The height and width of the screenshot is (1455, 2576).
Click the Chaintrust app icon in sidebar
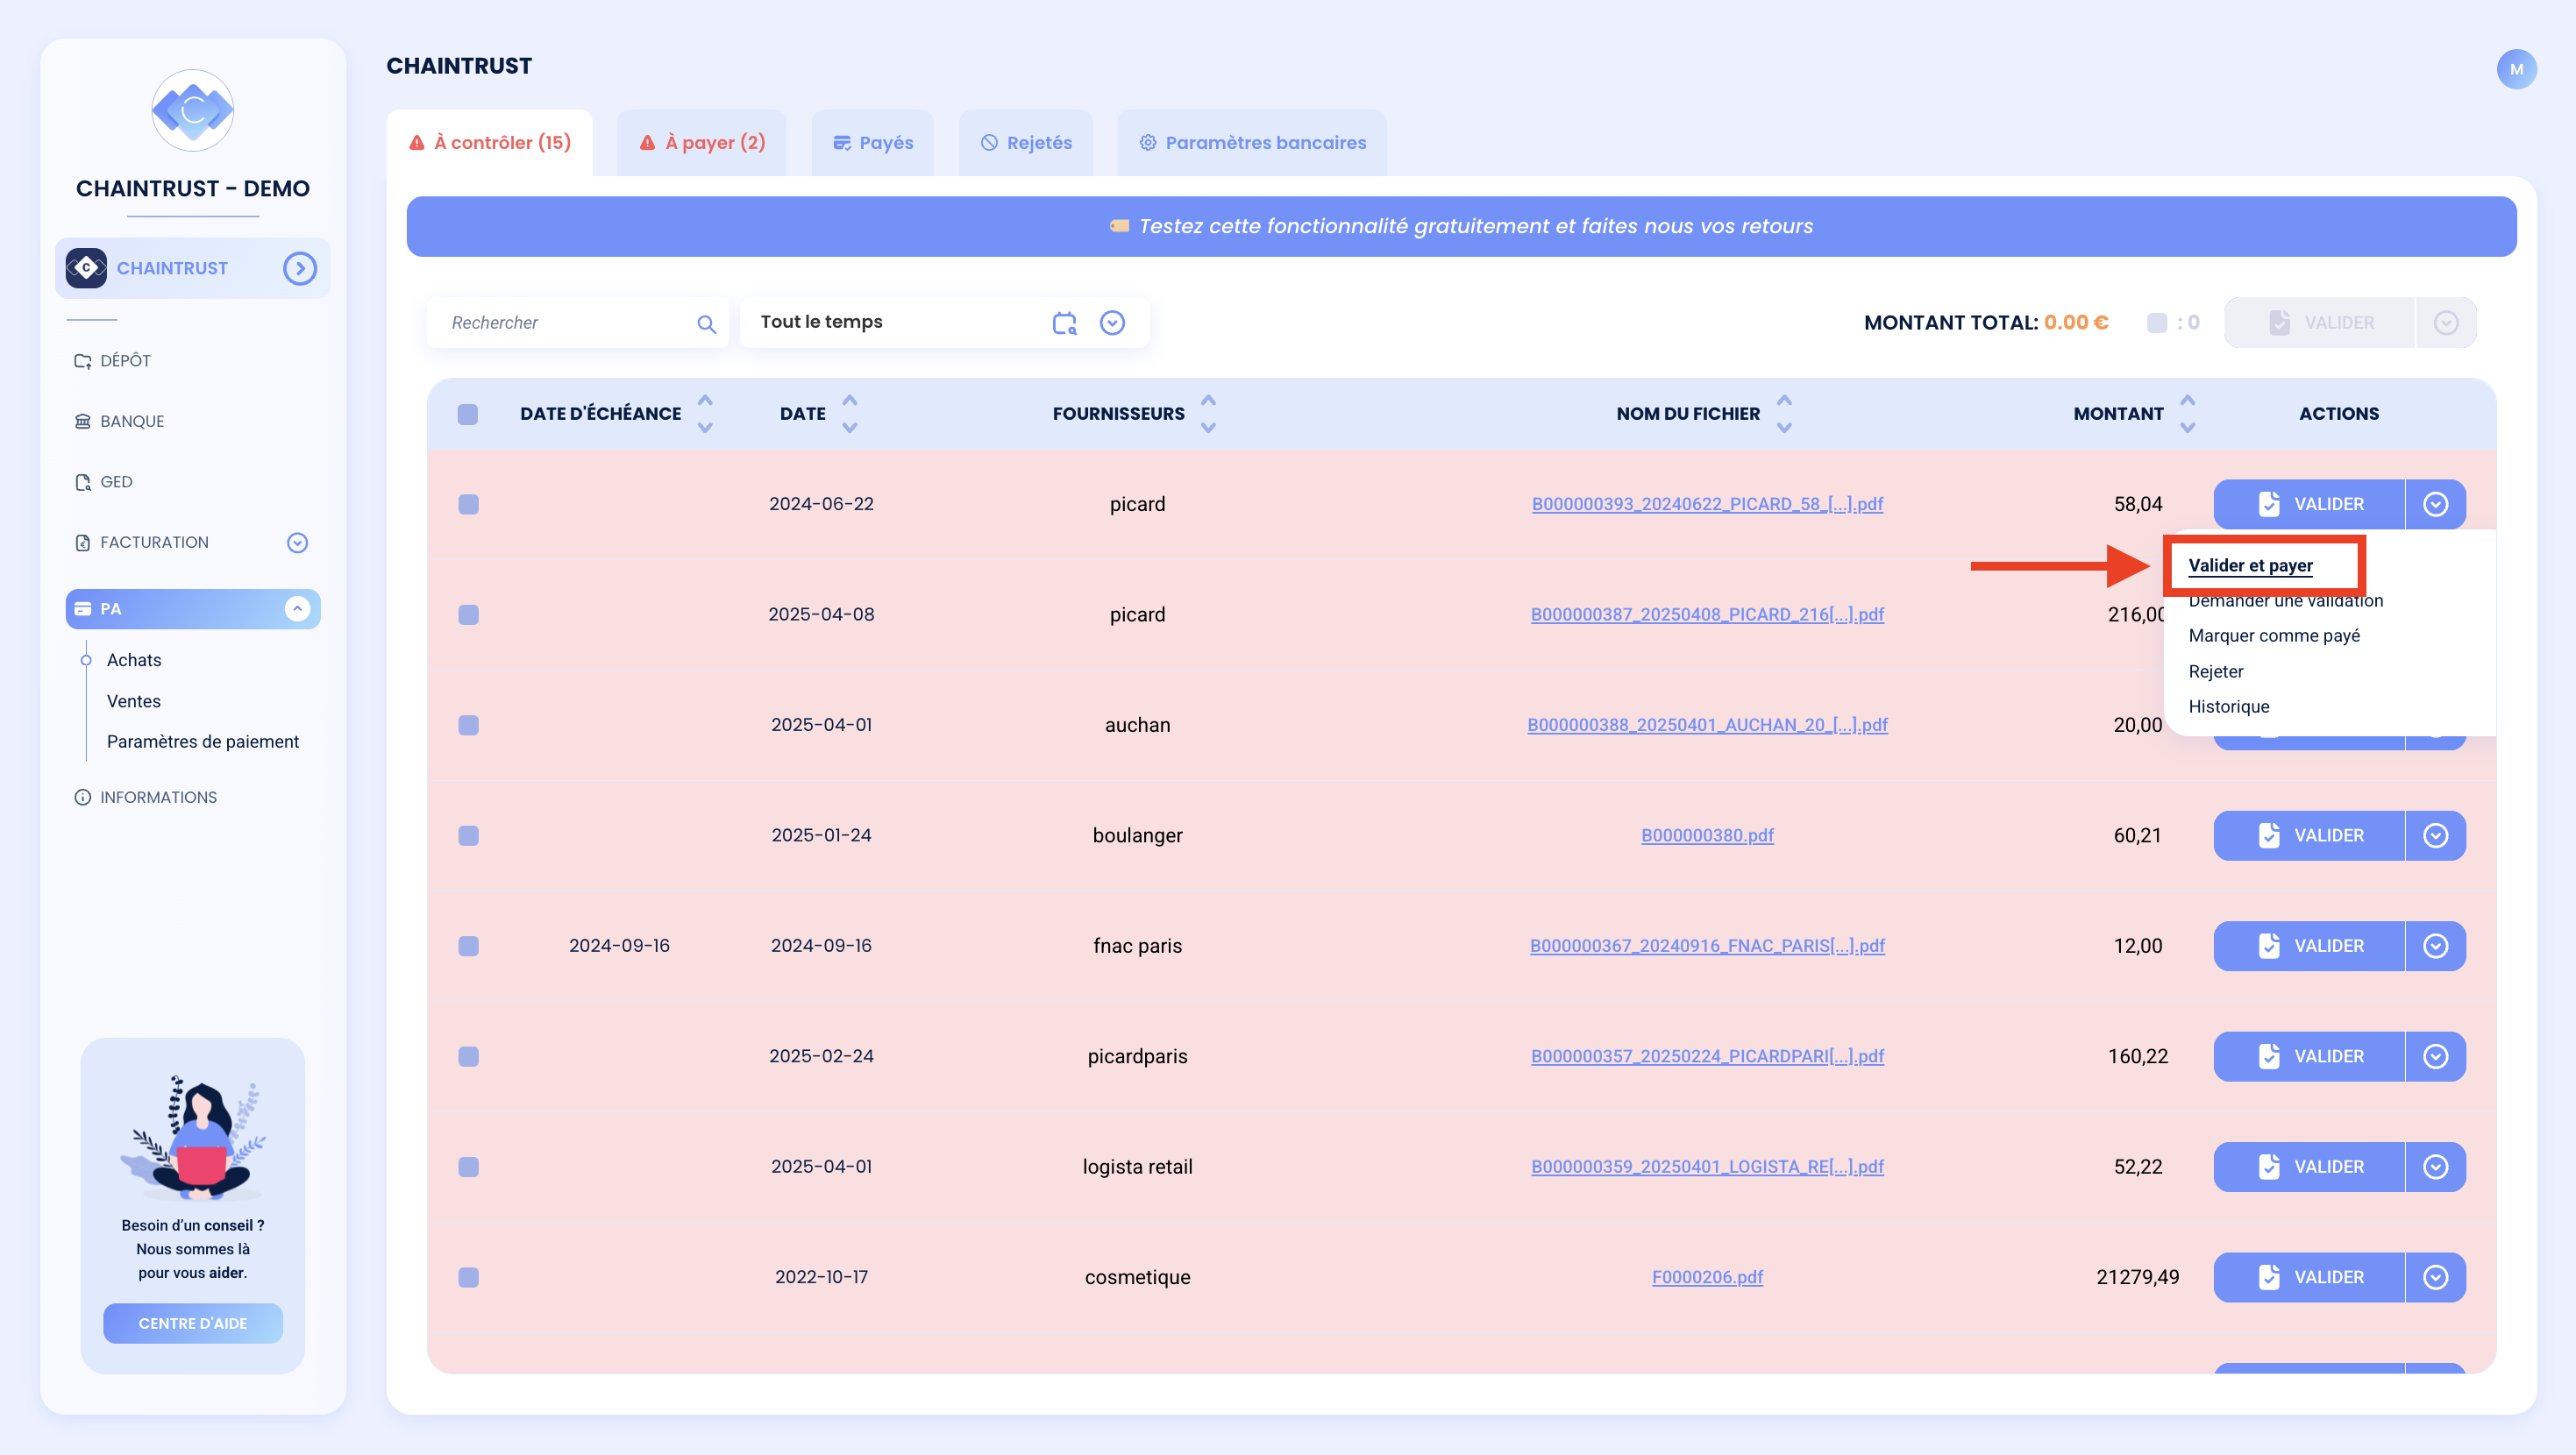point(86,268)
